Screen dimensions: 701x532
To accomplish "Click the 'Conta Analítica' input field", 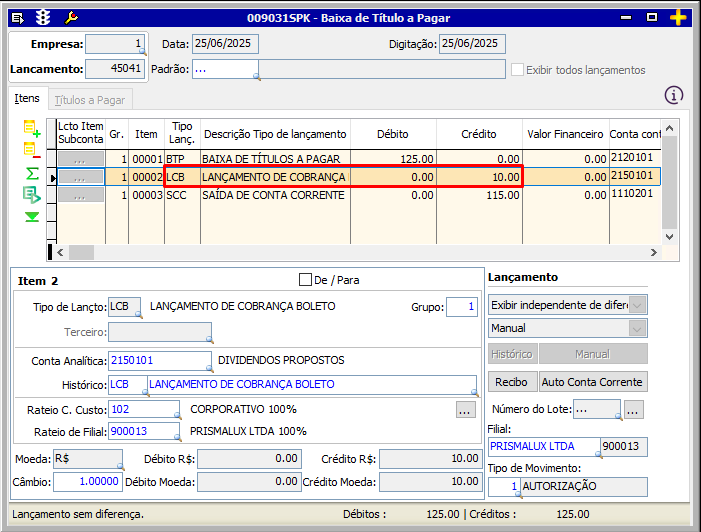I will tap(158, 360).
